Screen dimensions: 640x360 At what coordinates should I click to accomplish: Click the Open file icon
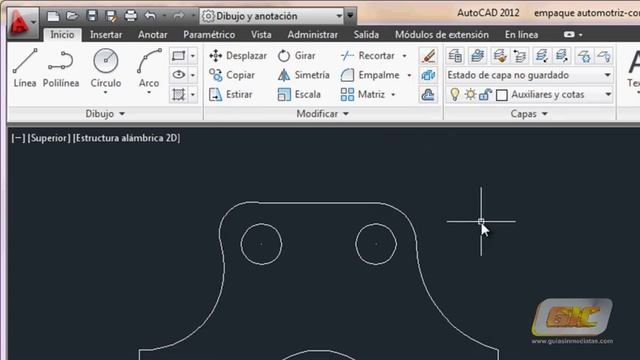coord(72,16)
